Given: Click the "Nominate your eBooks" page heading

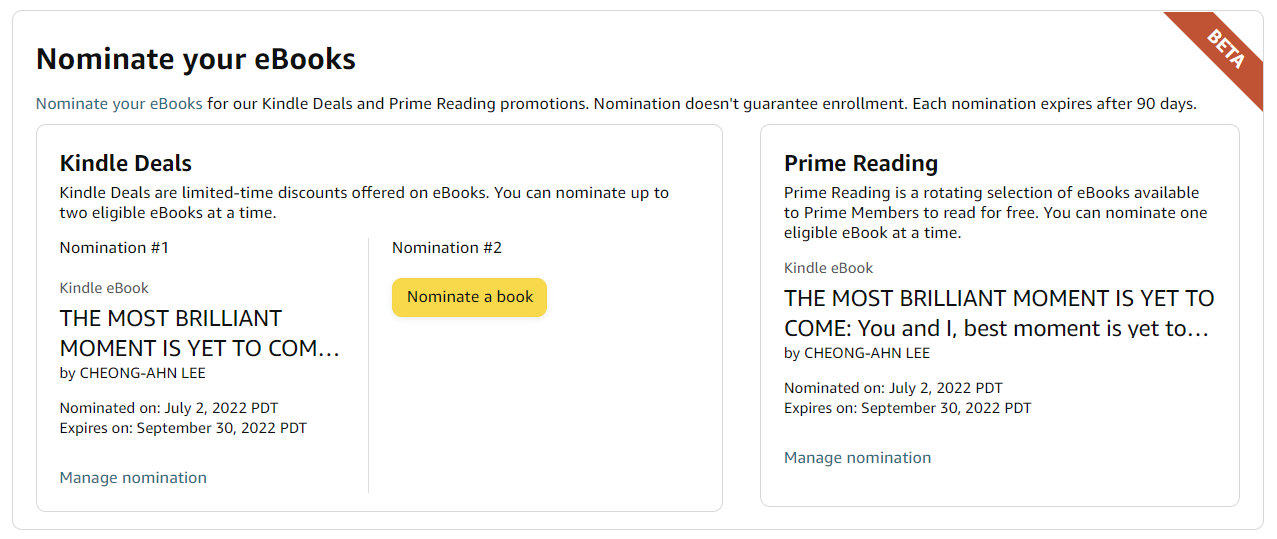Looking at the screenshot, I should pyautogui.click(x=196, y=60).
